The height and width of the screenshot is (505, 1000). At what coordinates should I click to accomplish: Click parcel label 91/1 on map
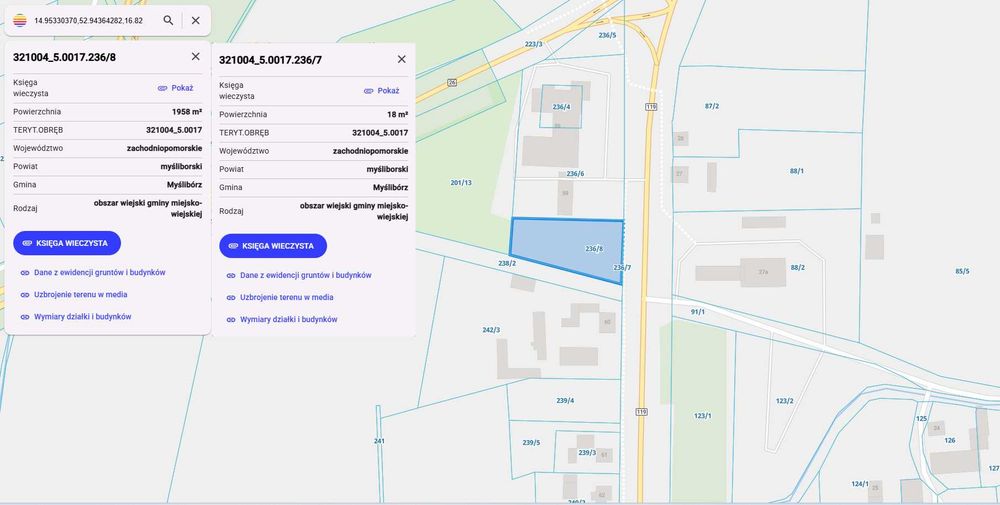pos(698,312)
